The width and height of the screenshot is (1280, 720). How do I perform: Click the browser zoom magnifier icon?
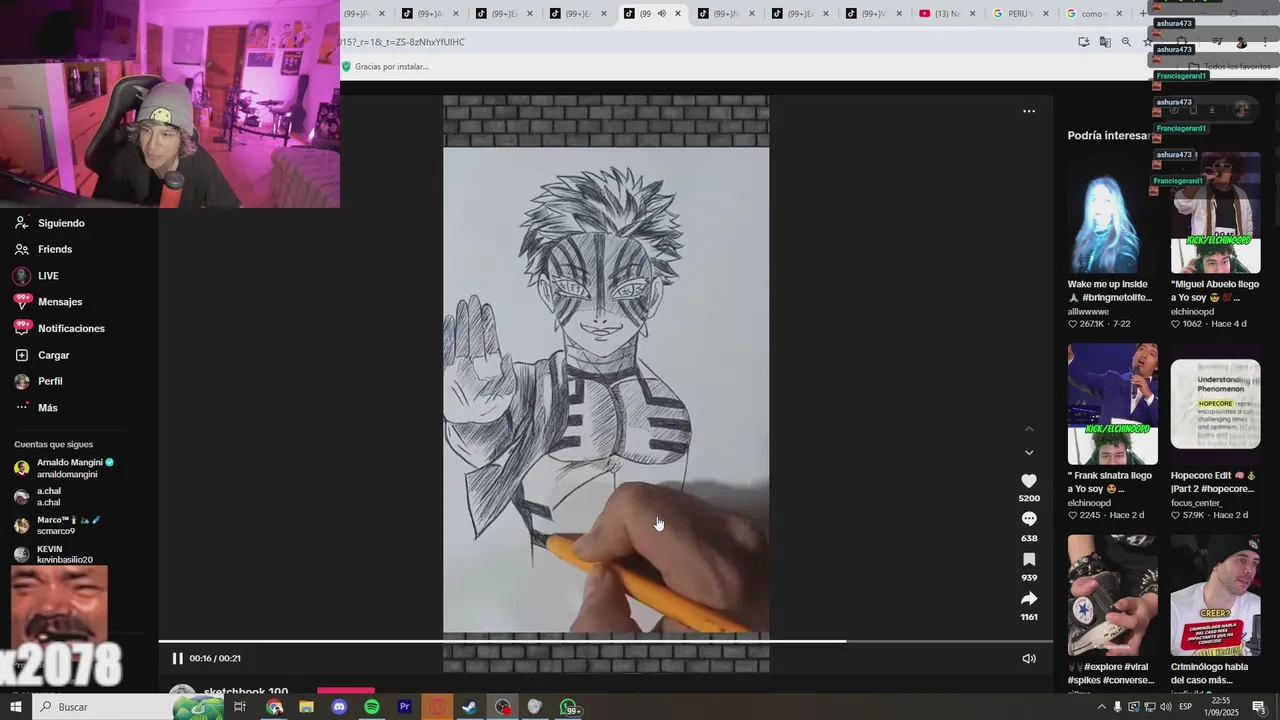coord(1126,42)
